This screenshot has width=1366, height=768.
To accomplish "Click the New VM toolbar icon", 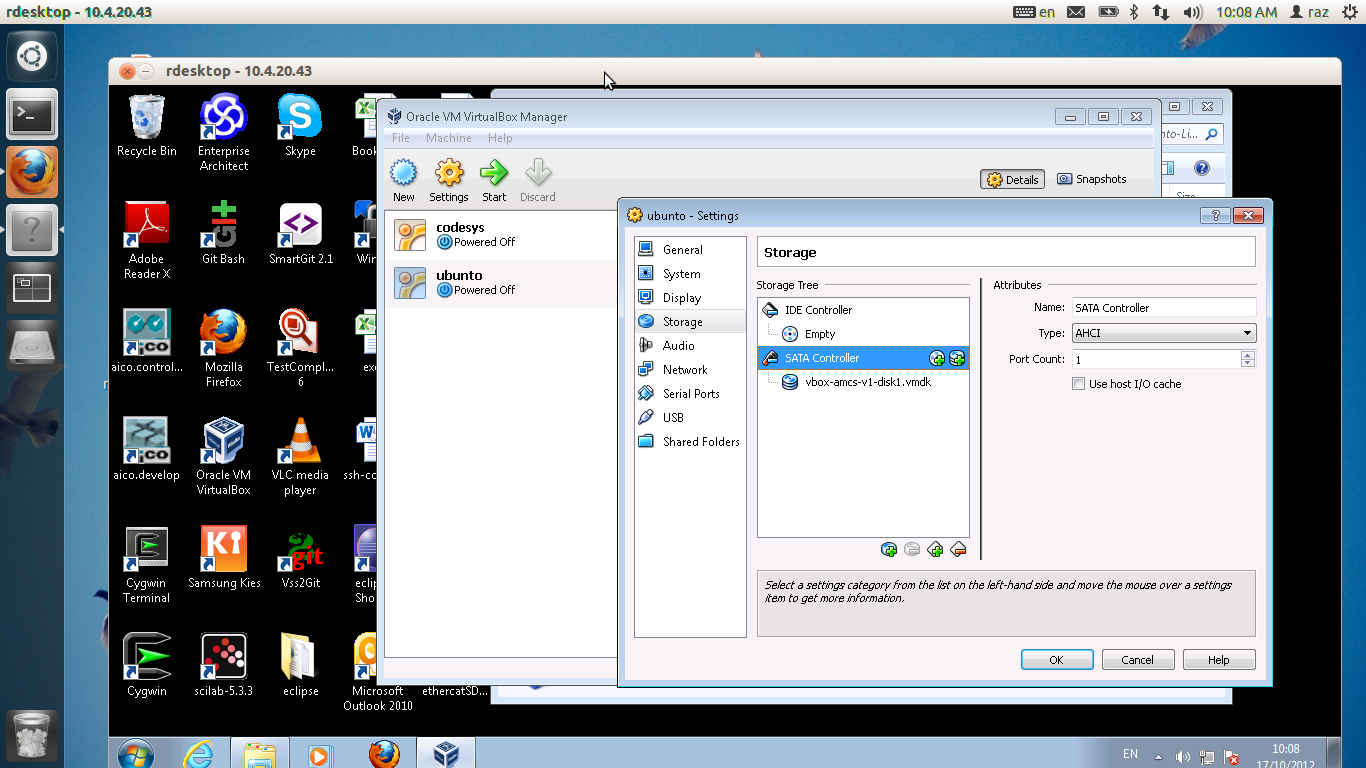I will pyautogui.click(x=403, y=180).
